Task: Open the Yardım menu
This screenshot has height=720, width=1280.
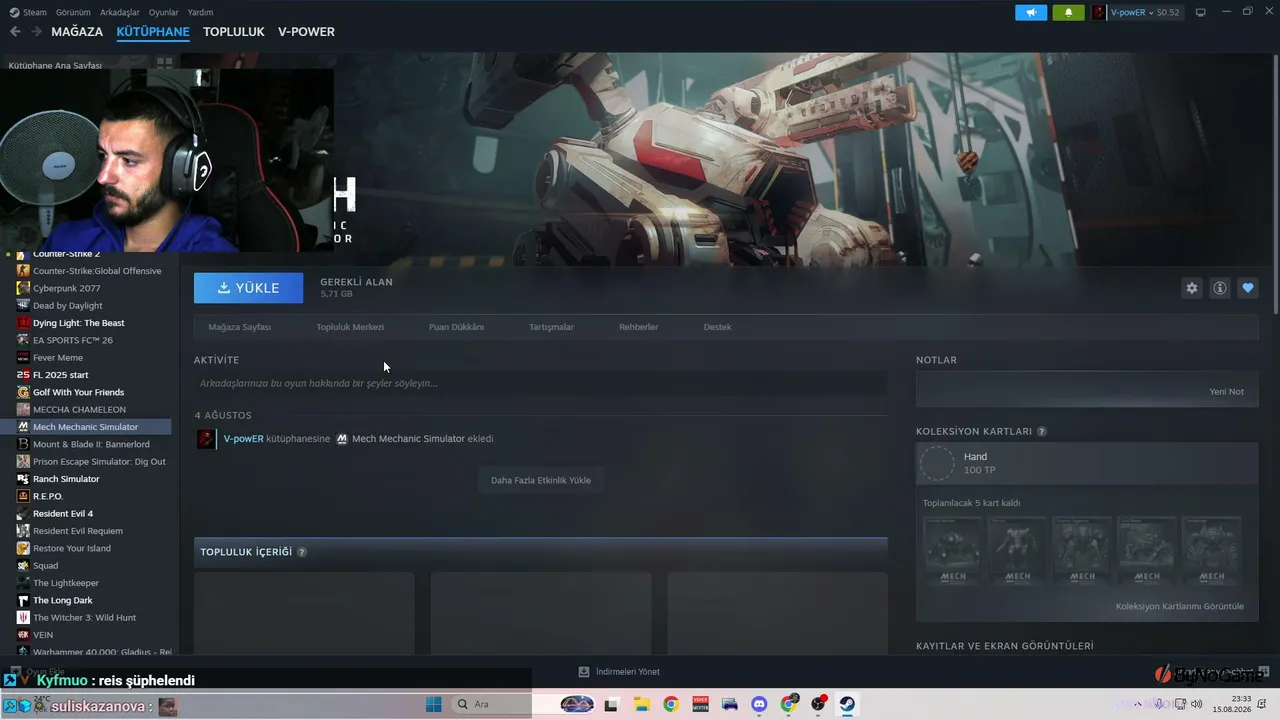Action: [x=200, y=12]
